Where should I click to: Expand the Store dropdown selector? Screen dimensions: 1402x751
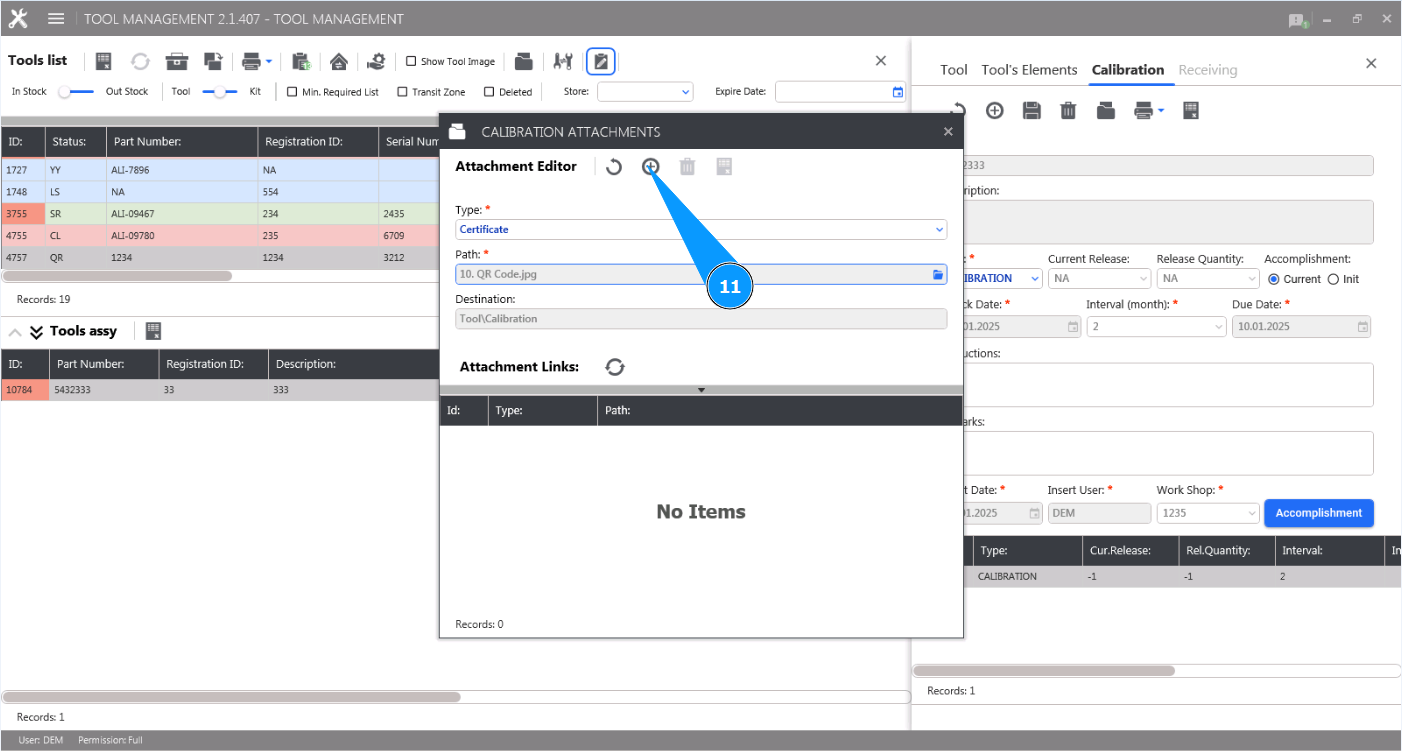tap(686, 91)
